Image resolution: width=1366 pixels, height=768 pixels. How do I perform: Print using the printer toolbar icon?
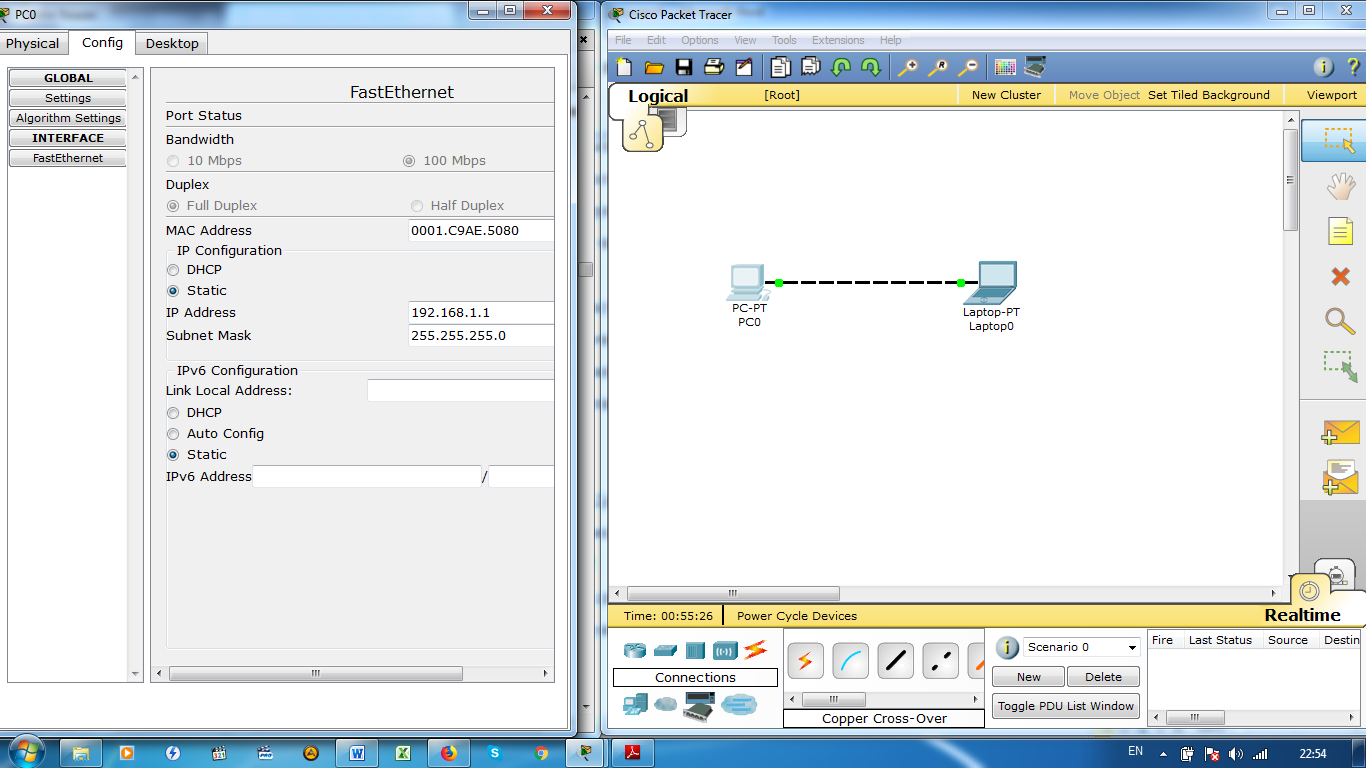[x=714, y=67]
